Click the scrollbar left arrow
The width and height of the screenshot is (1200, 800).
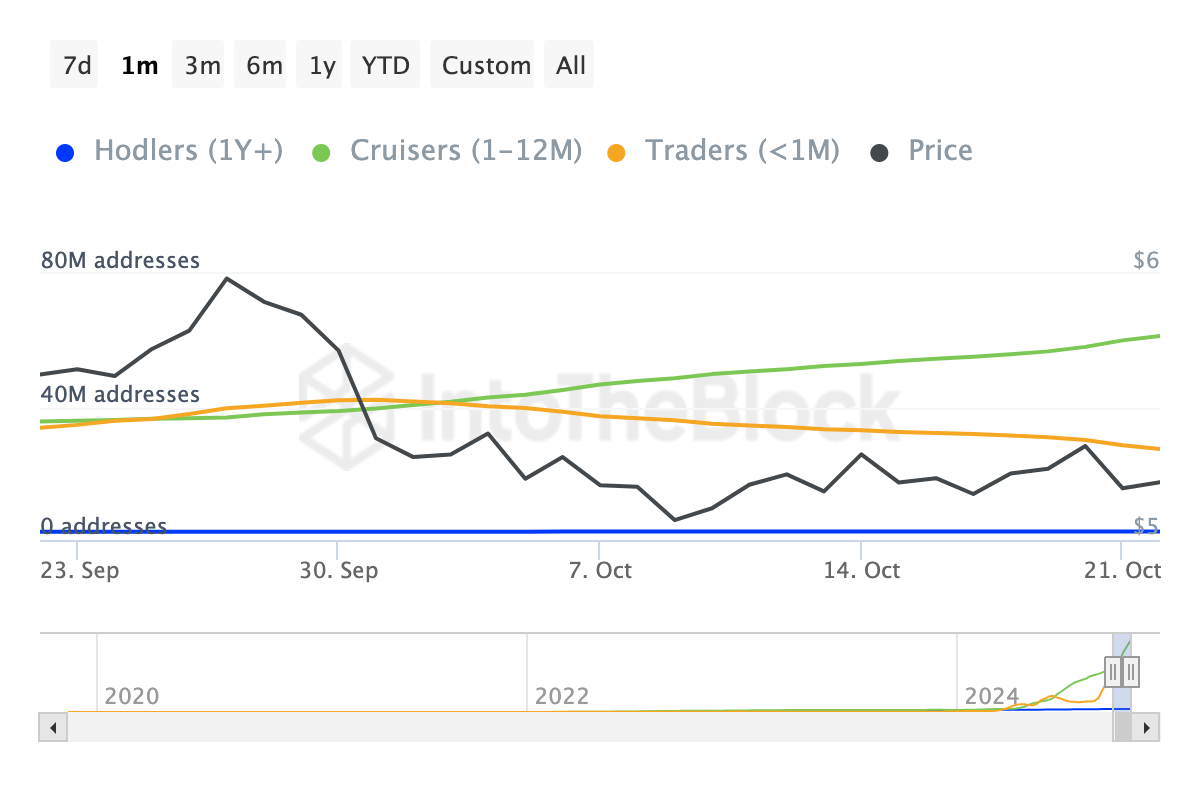click(53, 727)
